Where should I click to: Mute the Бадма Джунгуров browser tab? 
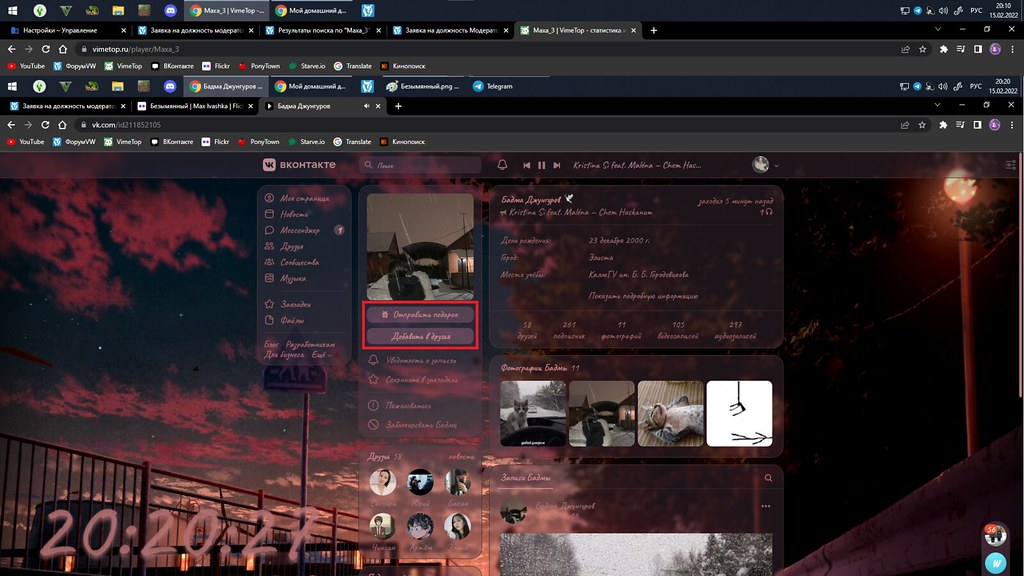tap(366, 105)
